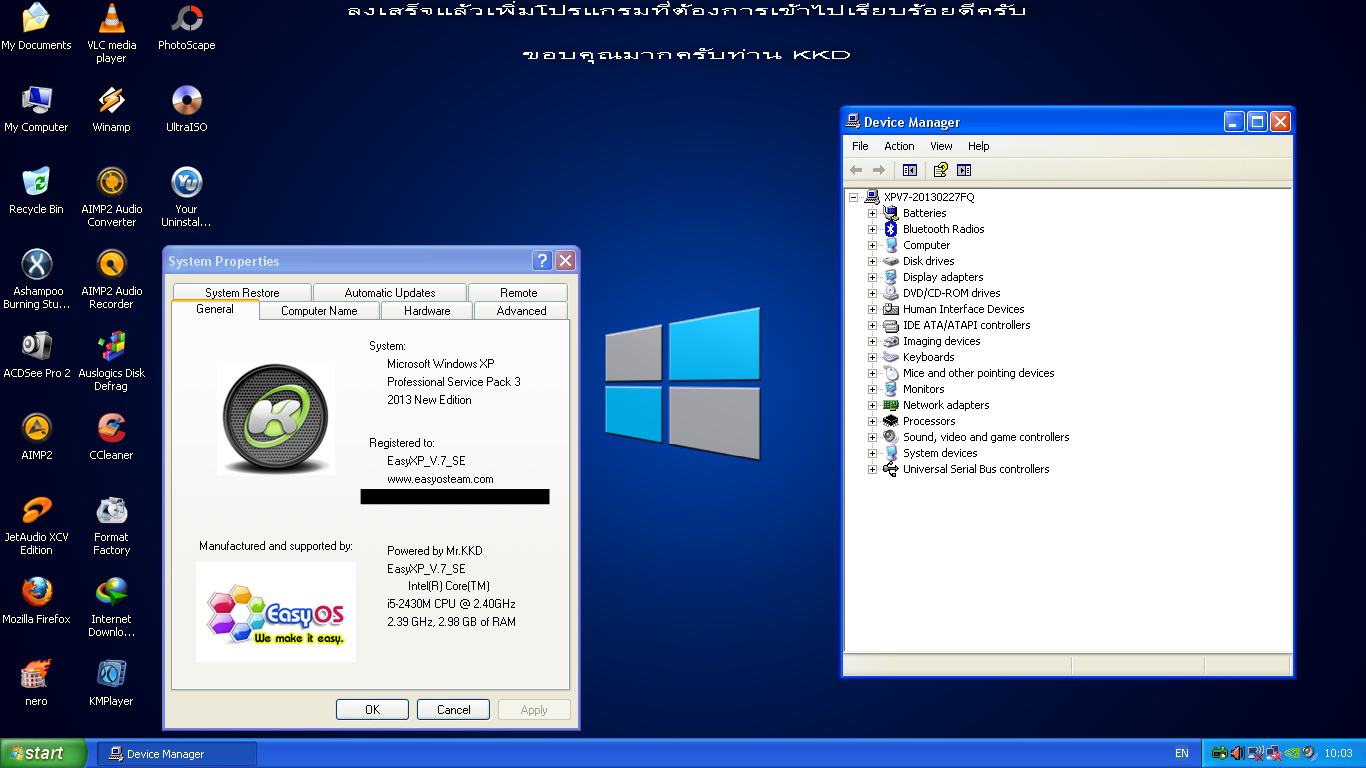Switch to the Remote tab

(x=518, y=293)
